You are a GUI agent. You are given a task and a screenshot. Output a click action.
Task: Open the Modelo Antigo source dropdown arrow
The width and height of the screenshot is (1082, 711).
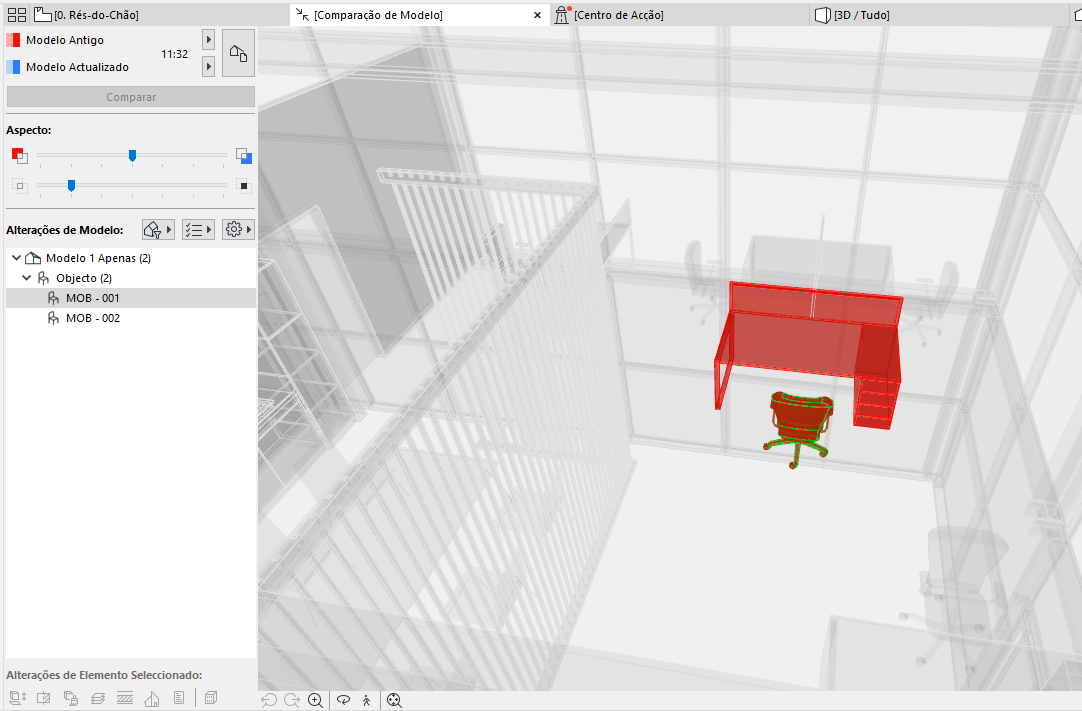click(208, 40)
